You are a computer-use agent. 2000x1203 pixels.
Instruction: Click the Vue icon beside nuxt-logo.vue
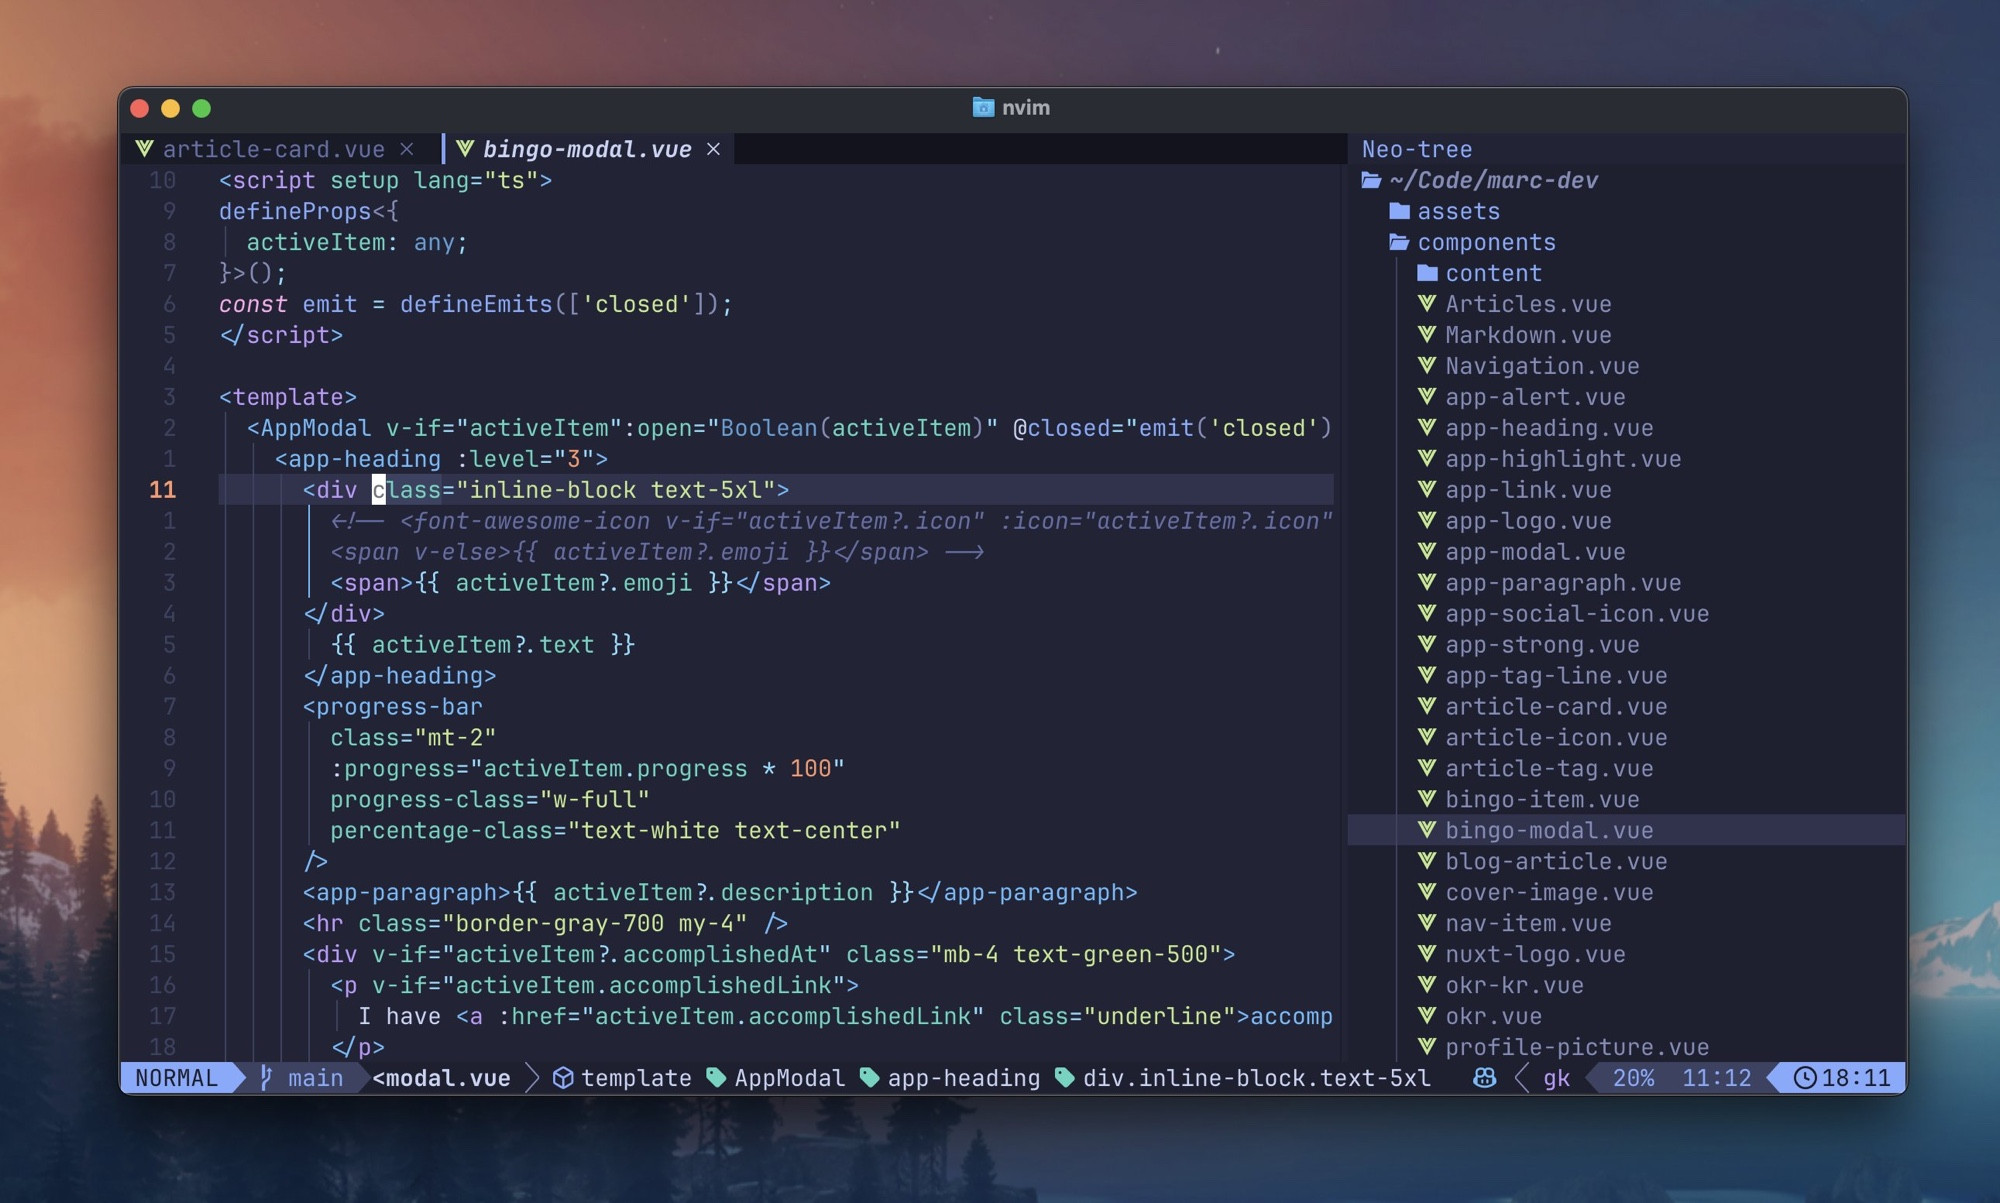(x=1427, y=954)
